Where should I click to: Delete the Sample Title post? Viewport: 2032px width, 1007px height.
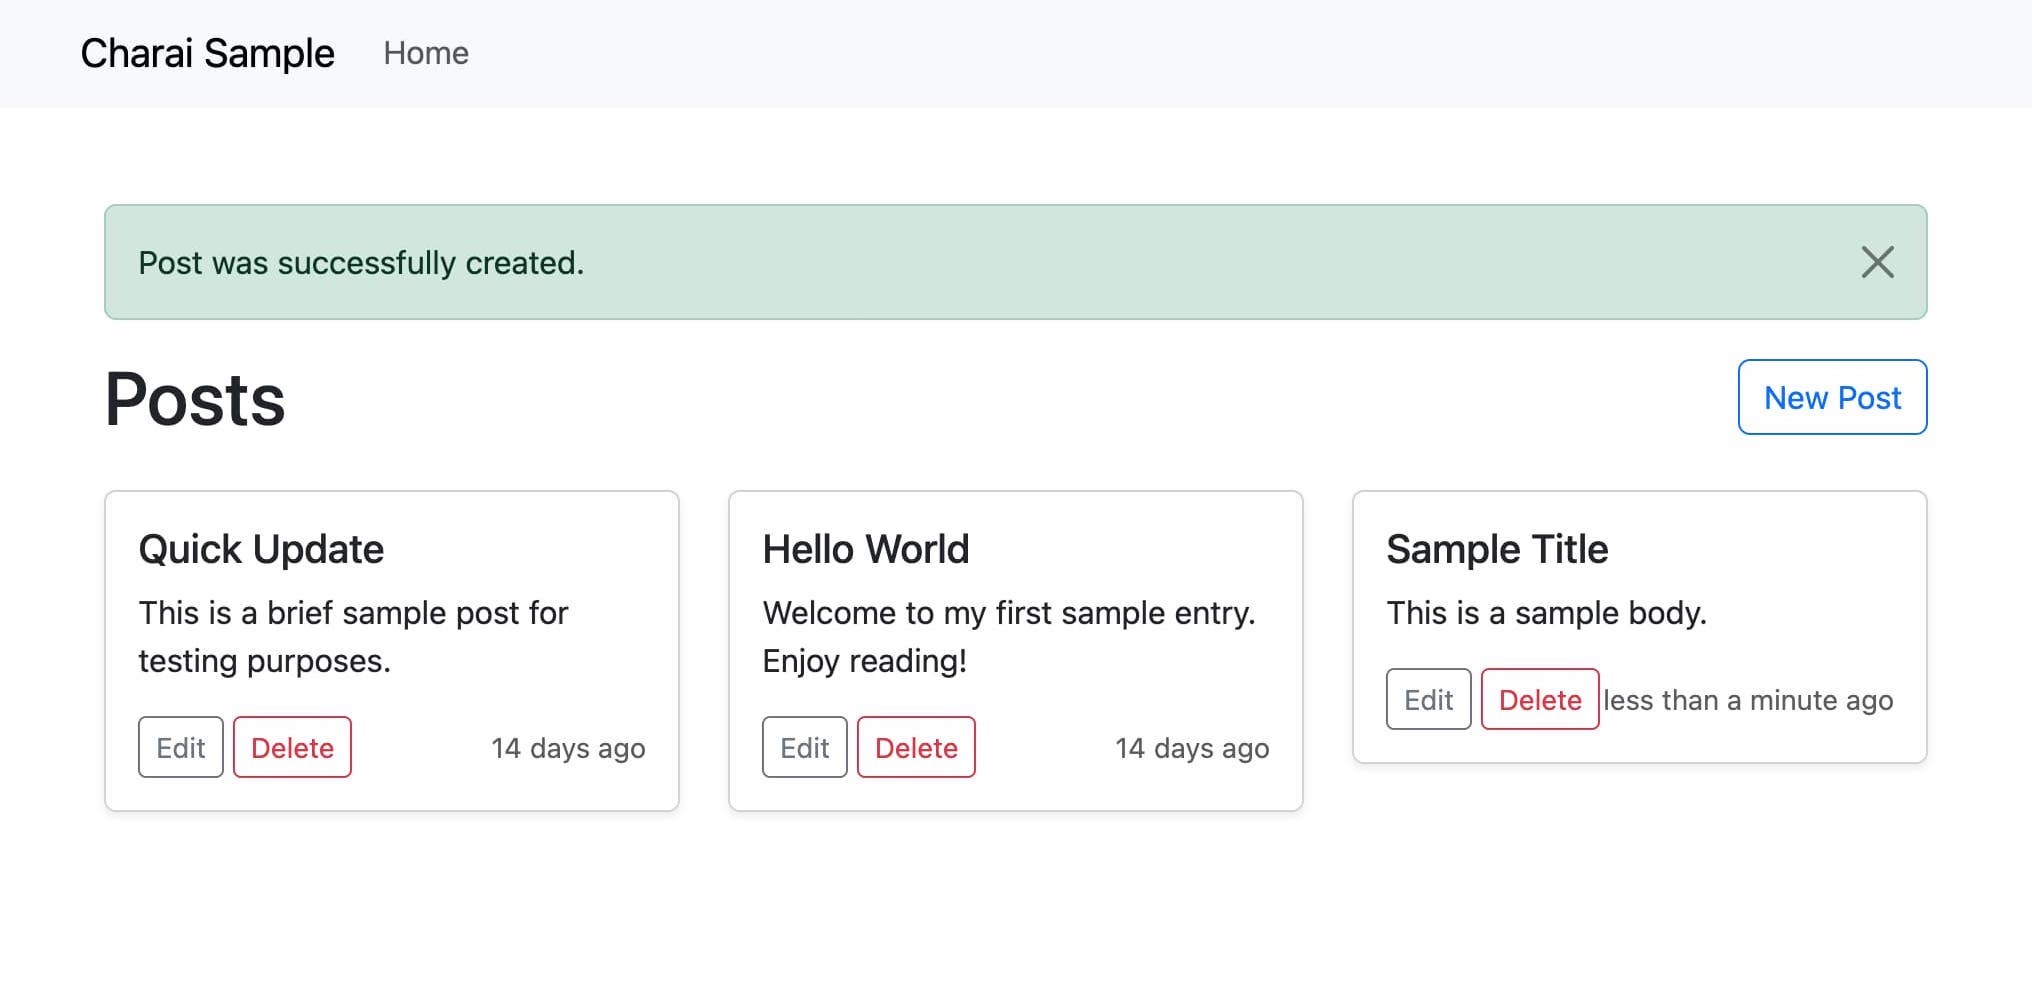coord(1540,699)
